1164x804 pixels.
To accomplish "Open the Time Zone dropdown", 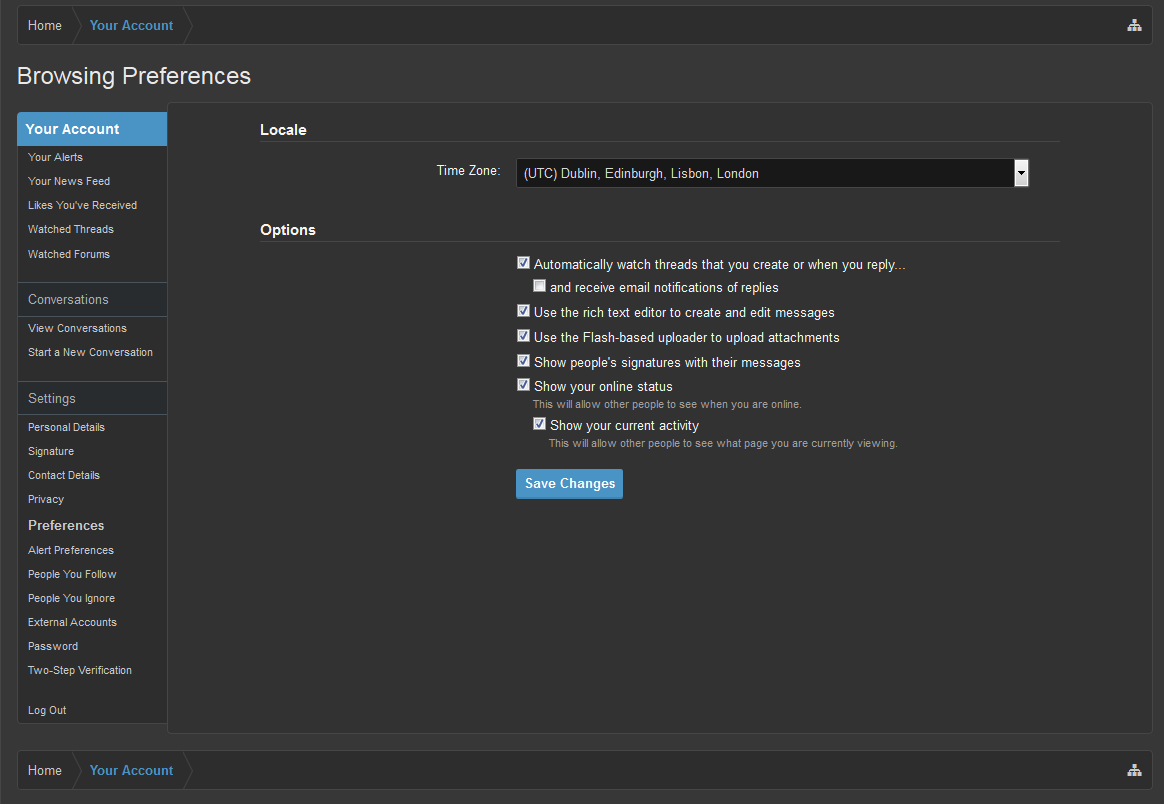I will click(x=772, y=173).
